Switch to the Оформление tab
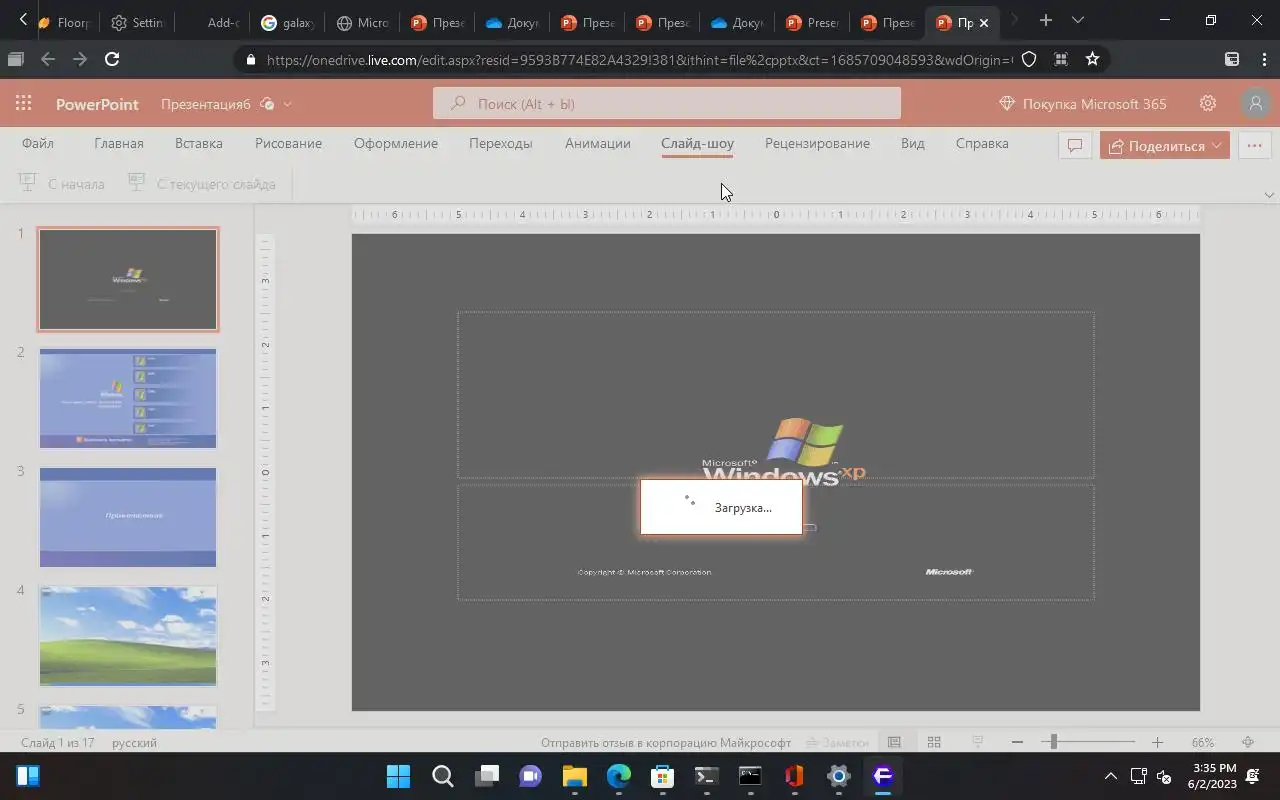 pyautogui.click(x=396, y=143)
